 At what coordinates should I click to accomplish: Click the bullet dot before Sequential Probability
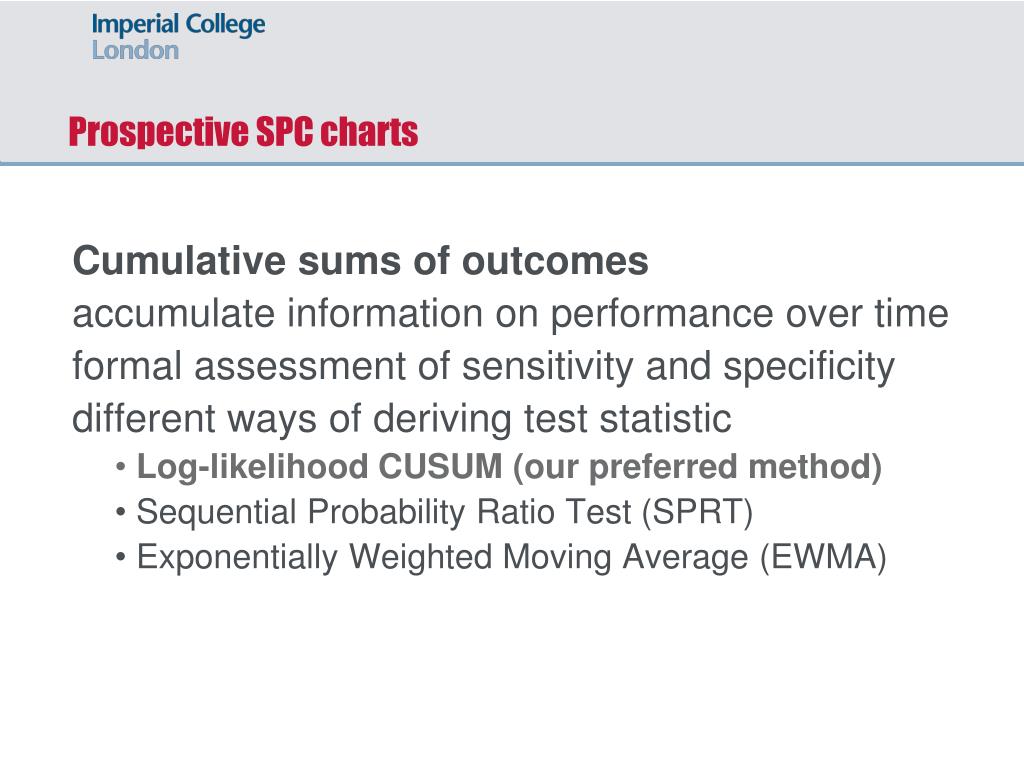[x=120, y=513]
